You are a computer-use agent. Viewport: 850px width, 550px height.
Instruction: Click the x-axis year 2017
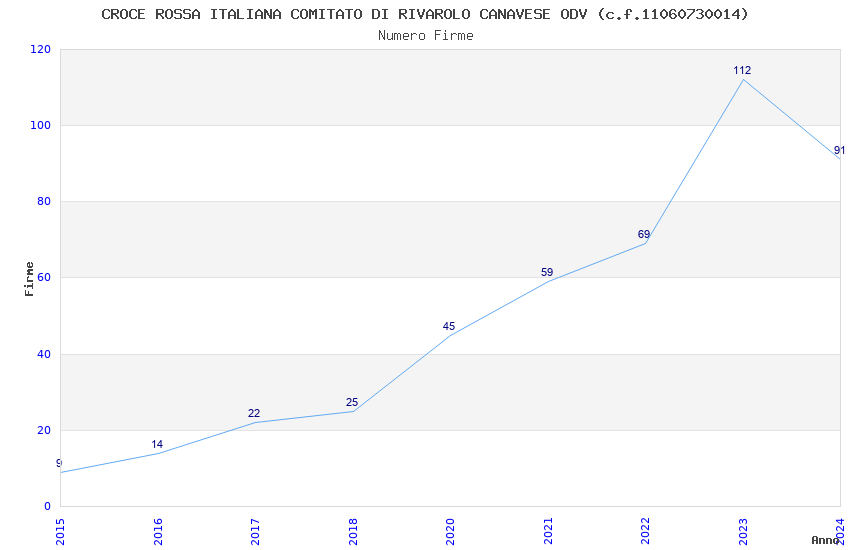[255, 532]
